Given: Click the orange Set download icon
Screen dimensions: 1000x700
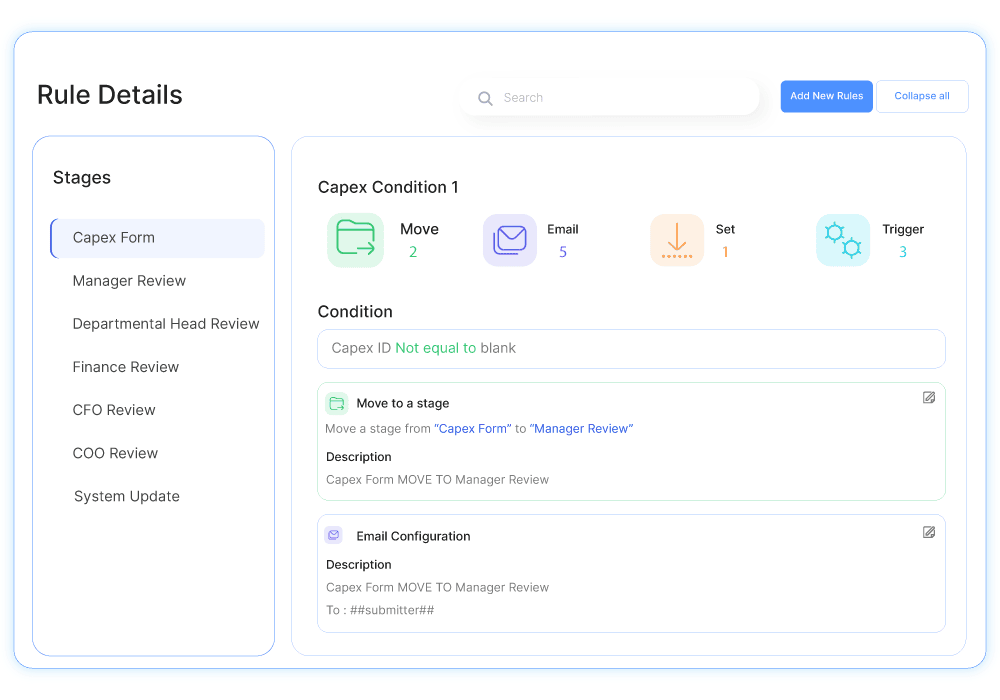Looking at the screenshot, I should pyautogui.click(x=677, y=240).
